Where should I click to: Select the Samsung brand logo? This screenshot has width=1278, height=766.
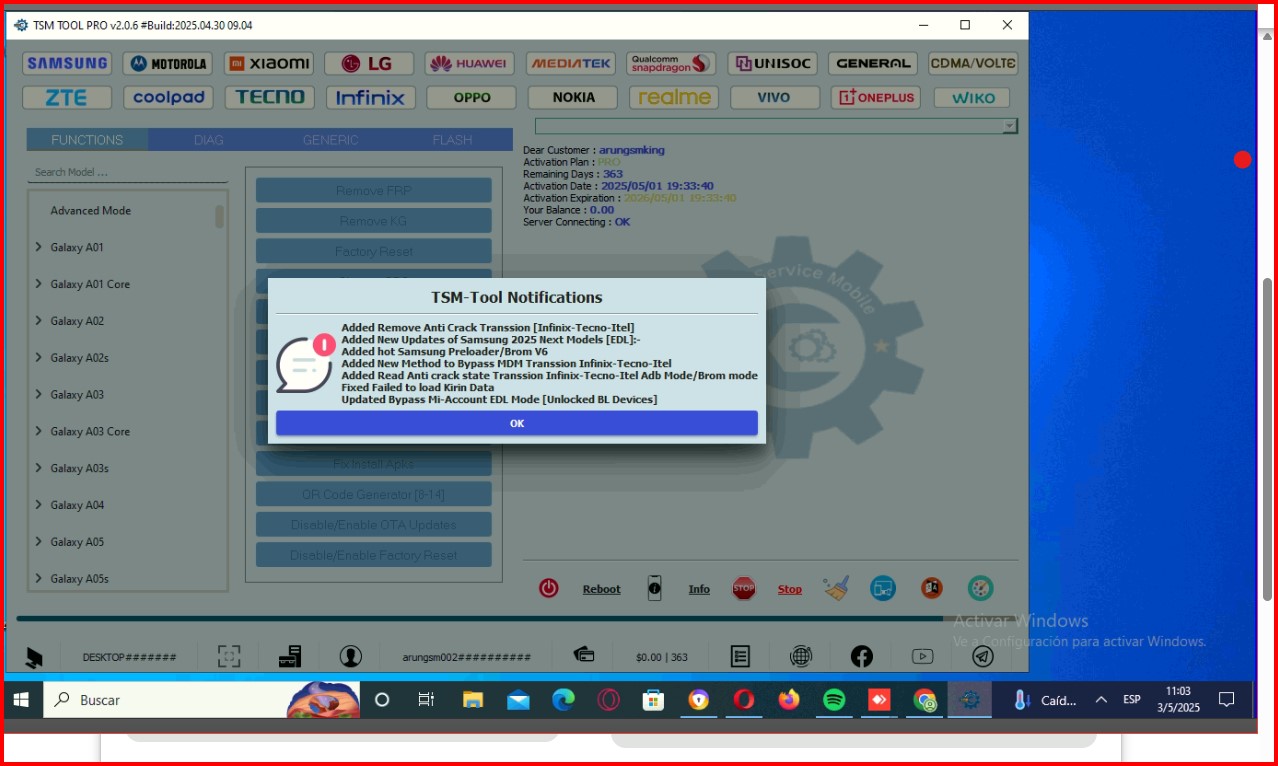[x=67, y=63]
